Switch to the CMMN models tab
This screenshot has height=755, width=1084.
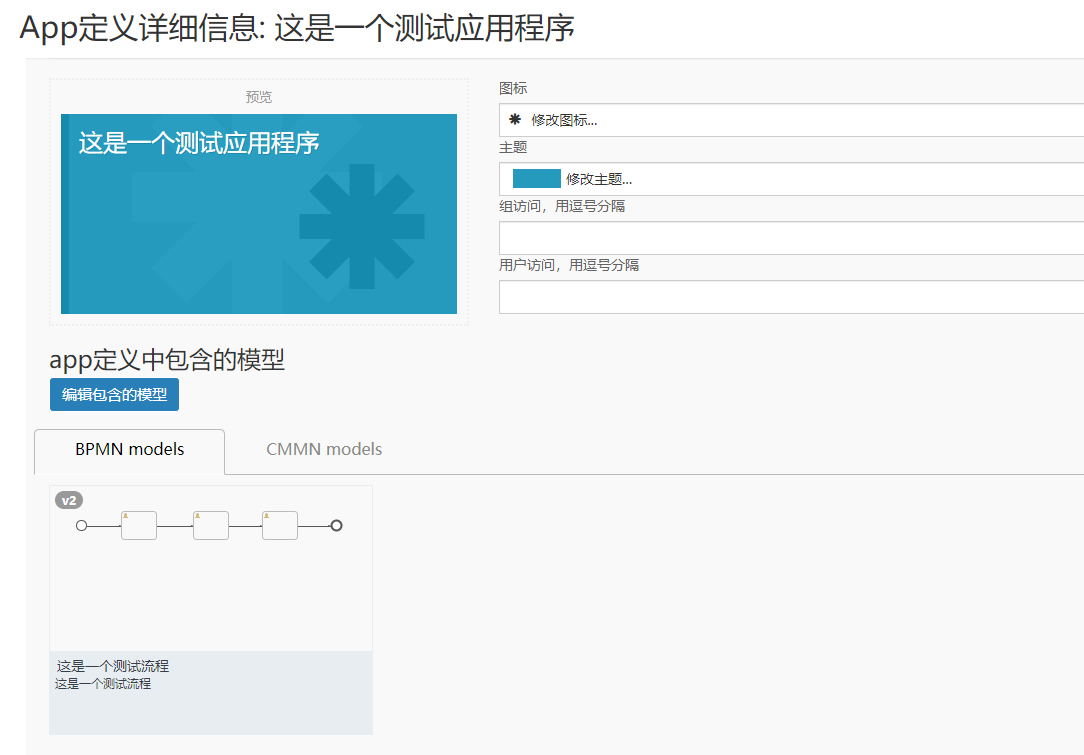[x=324, y=449]
